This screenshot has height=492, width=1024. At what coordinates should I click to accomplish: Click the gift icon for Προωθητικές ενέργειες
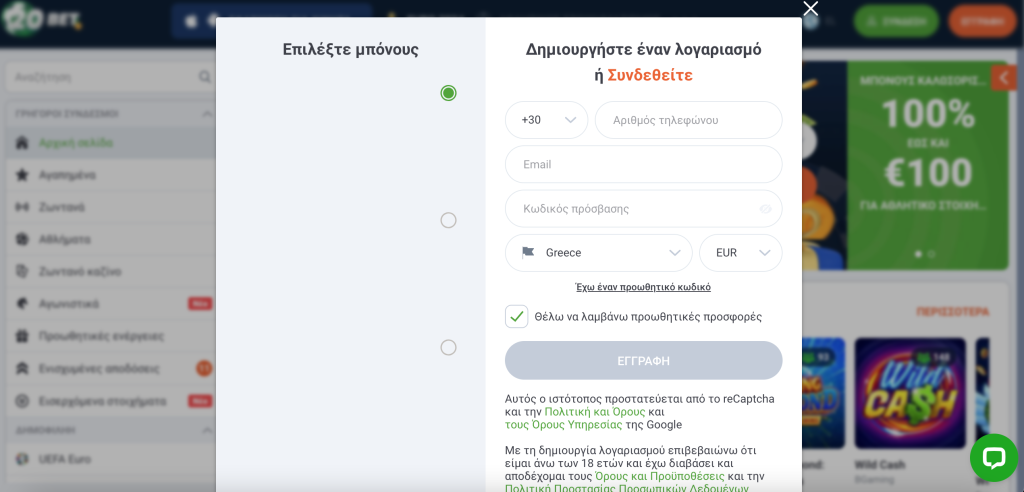tap(22, 336)
